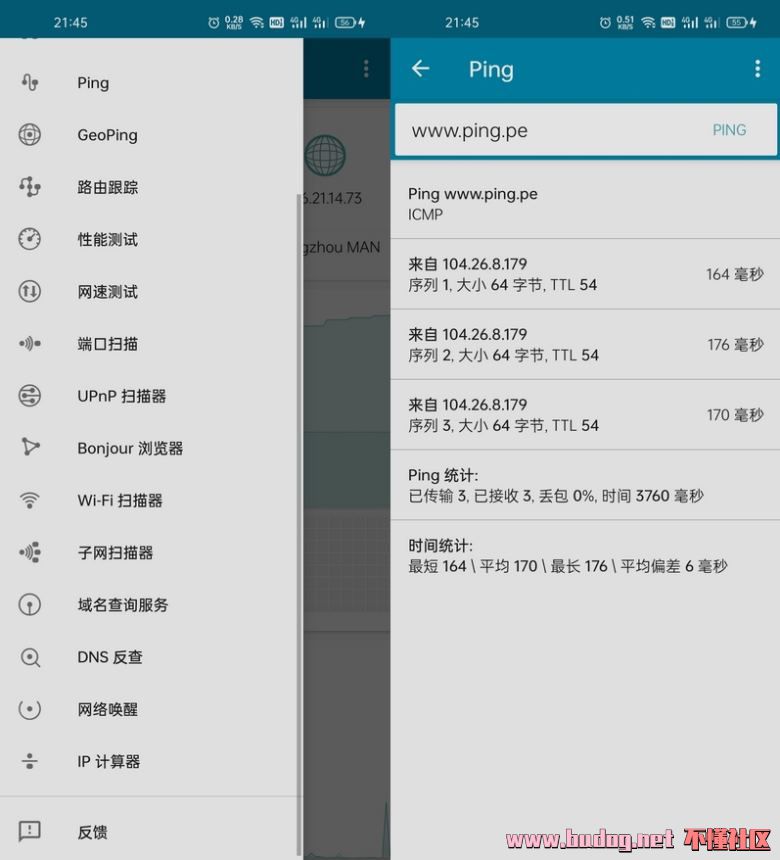Tap the DNS 反查 magnifier icon

(30, 657)
